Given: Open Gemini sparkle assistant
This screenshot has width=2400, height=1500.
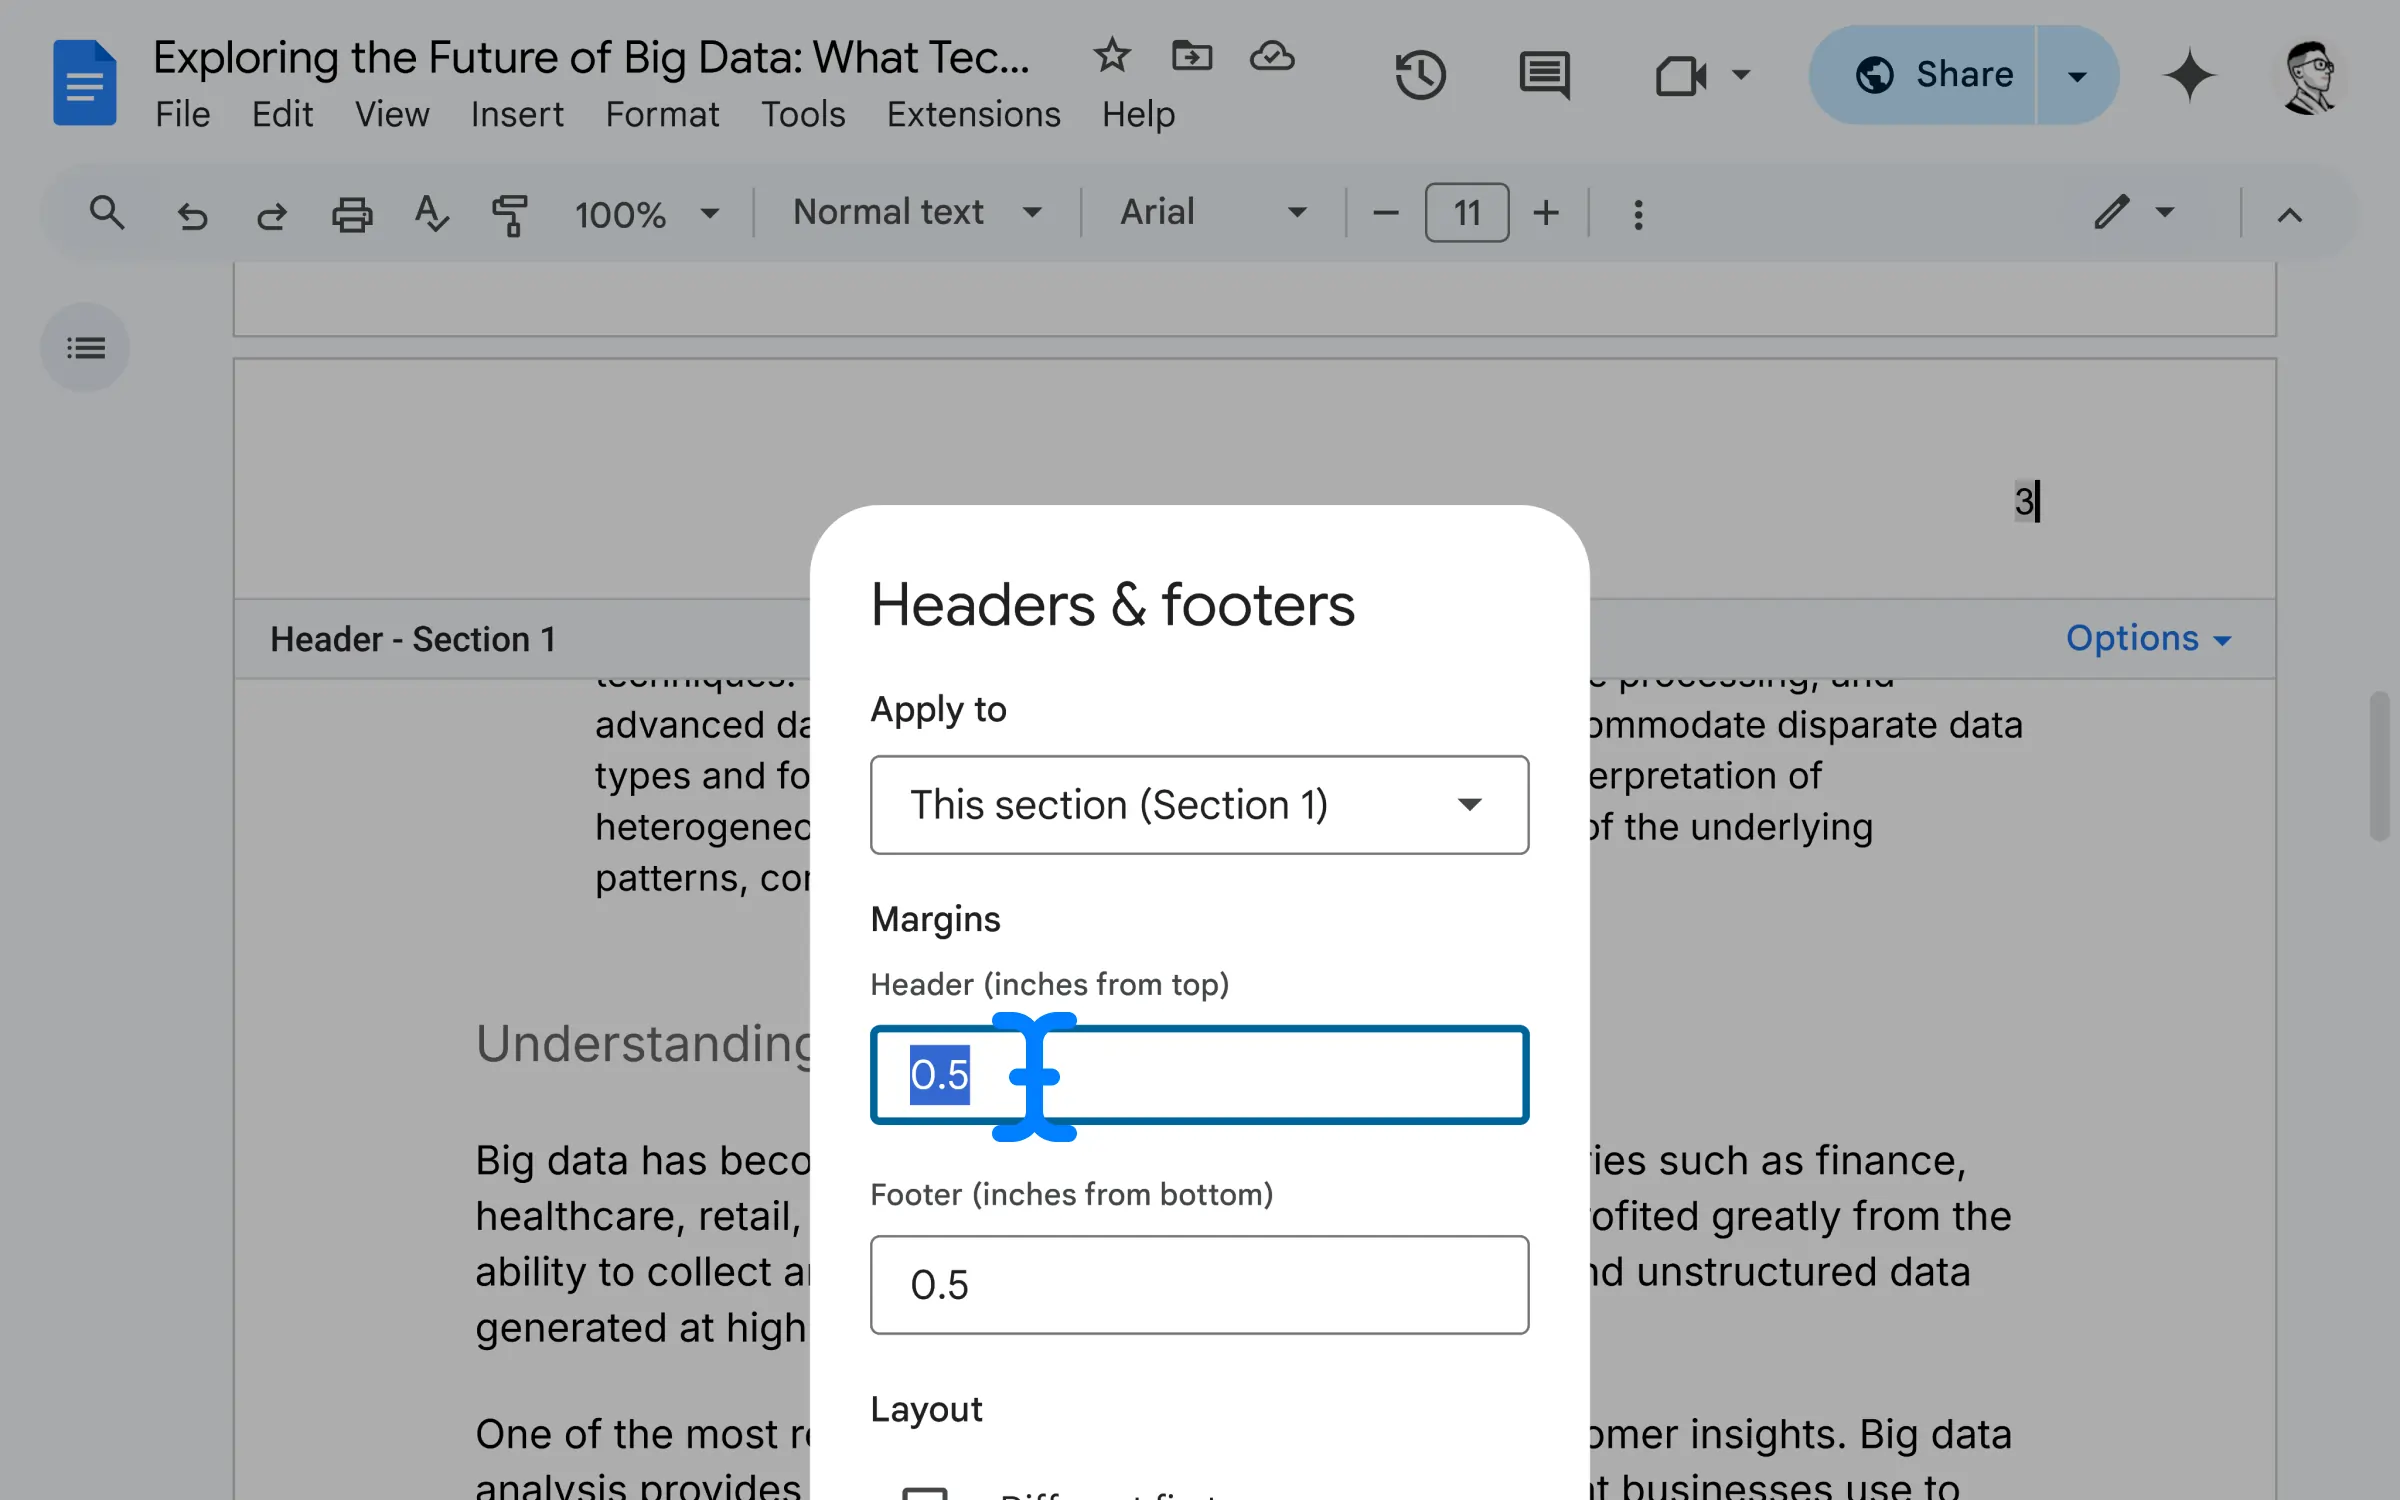Looking at the screenshot, I should click(2189, 75).
